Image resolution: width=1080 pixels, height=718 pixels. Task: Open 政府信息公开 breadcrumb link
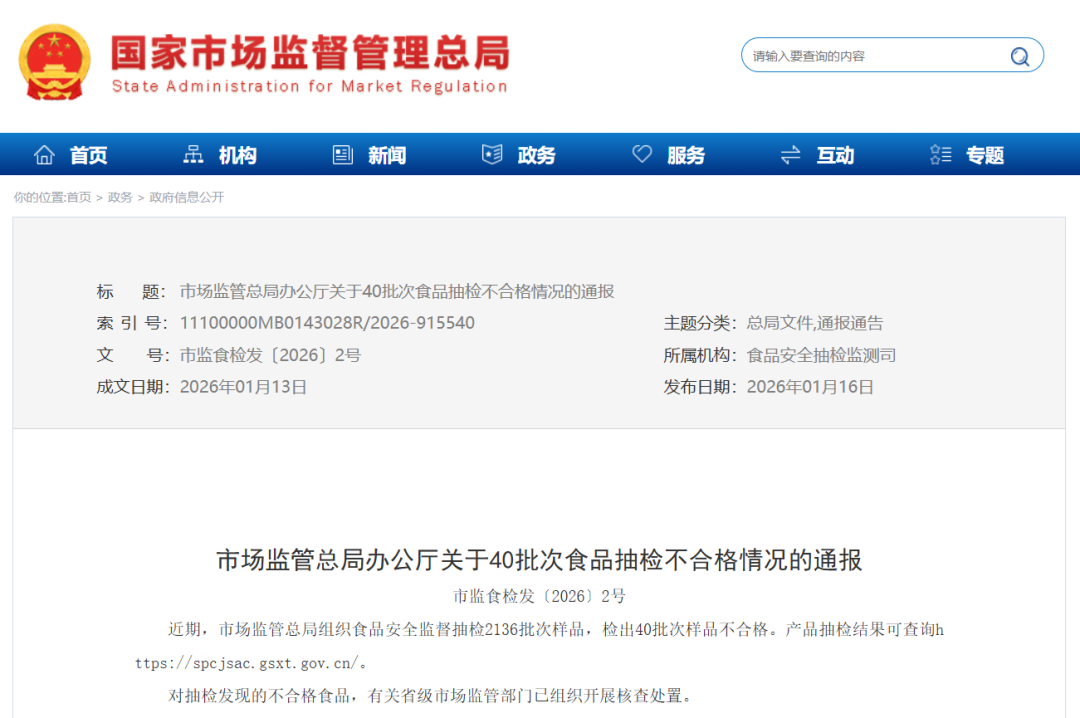click(187, 198)
